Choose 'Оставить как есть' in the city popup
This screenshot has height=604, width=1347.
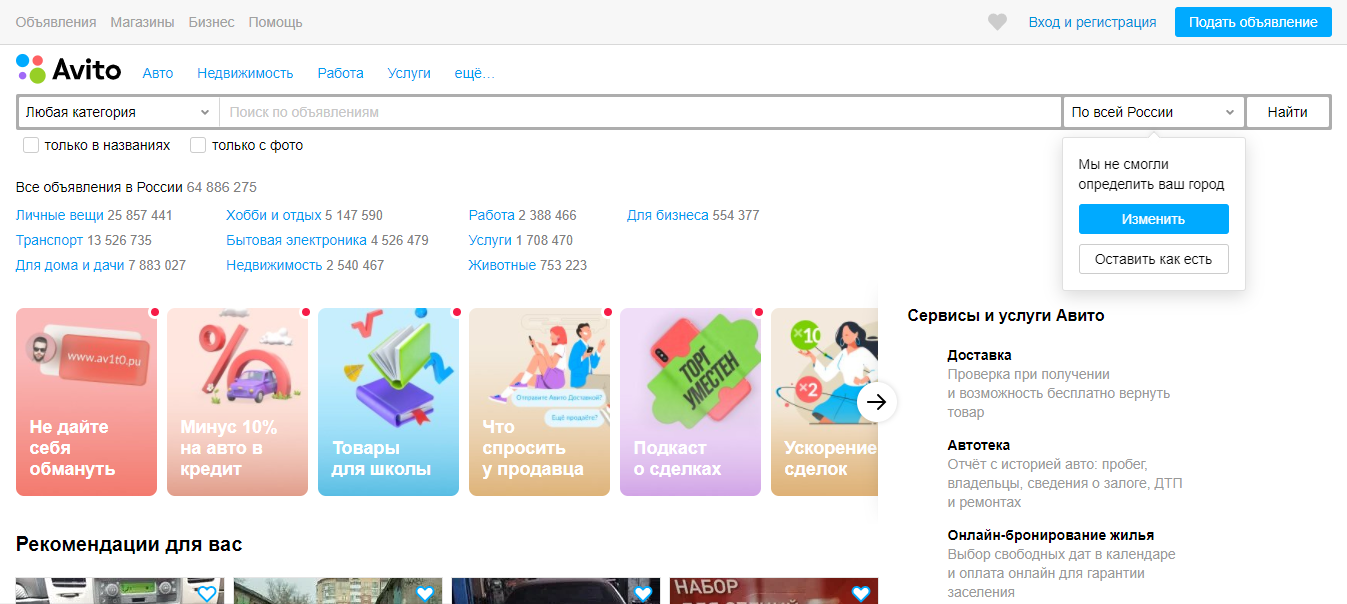point(1154,259)
